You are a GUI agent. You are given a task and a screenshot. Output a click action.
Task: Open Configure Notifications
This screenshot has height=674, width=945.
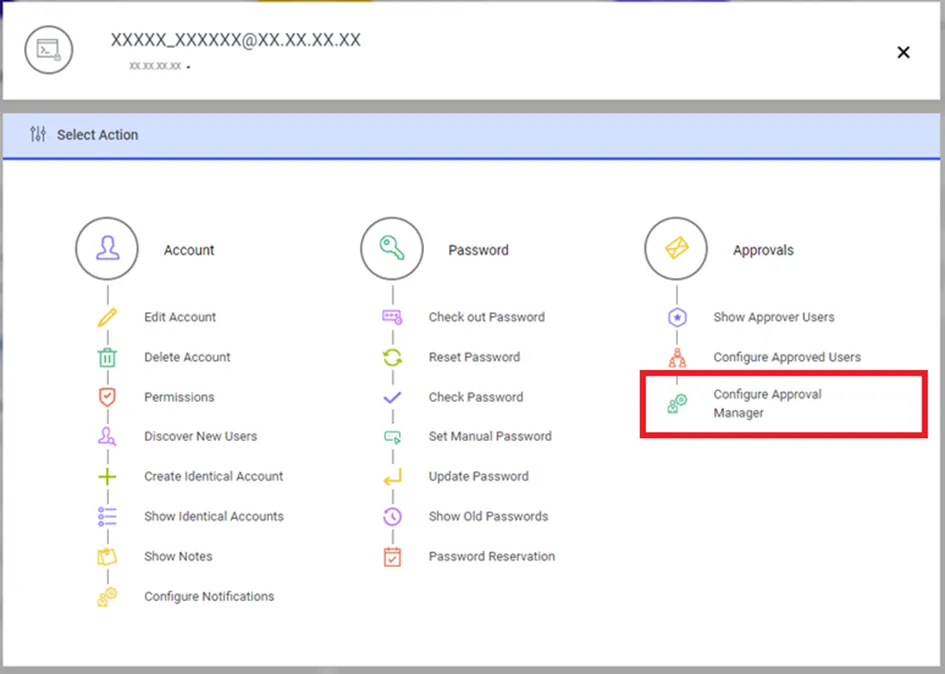pyautogui.click(x=209, y=596)
